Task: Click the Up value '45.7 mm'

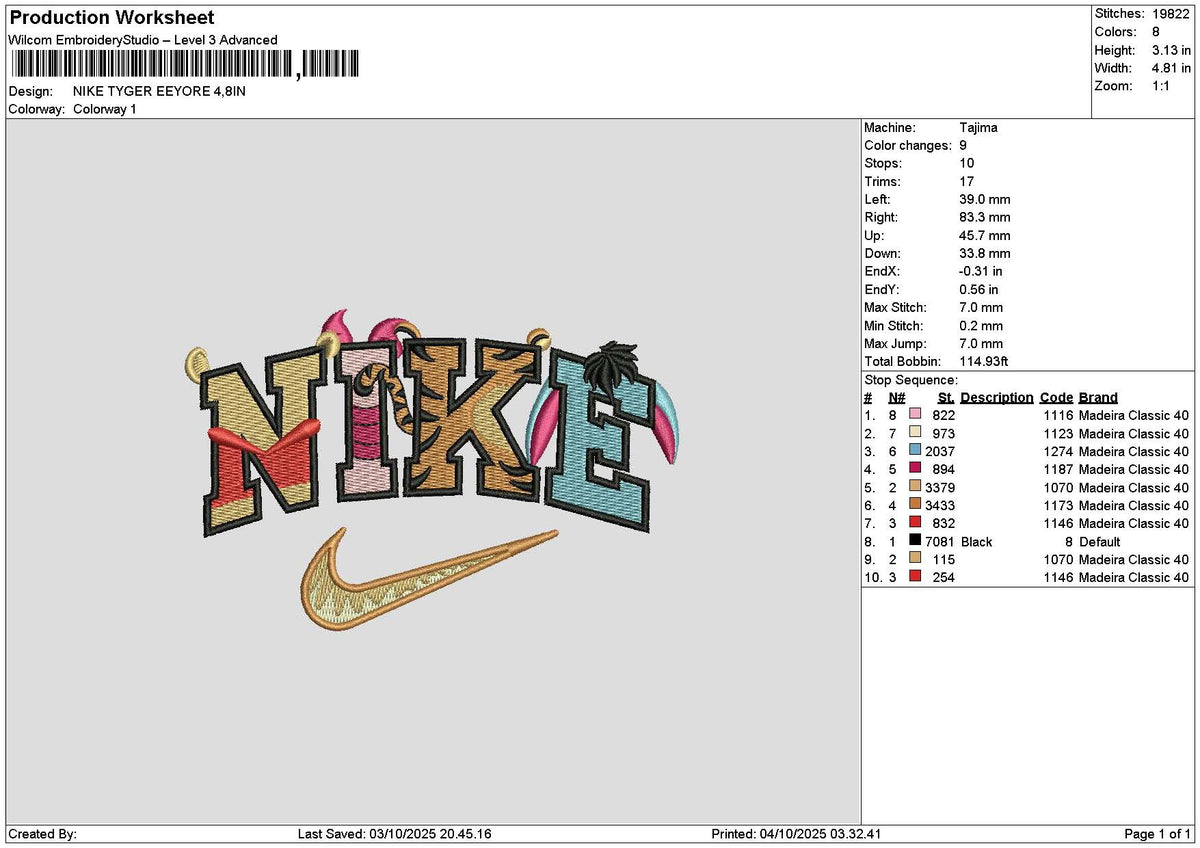Action: pyautogui.click(x=984, y=235)
